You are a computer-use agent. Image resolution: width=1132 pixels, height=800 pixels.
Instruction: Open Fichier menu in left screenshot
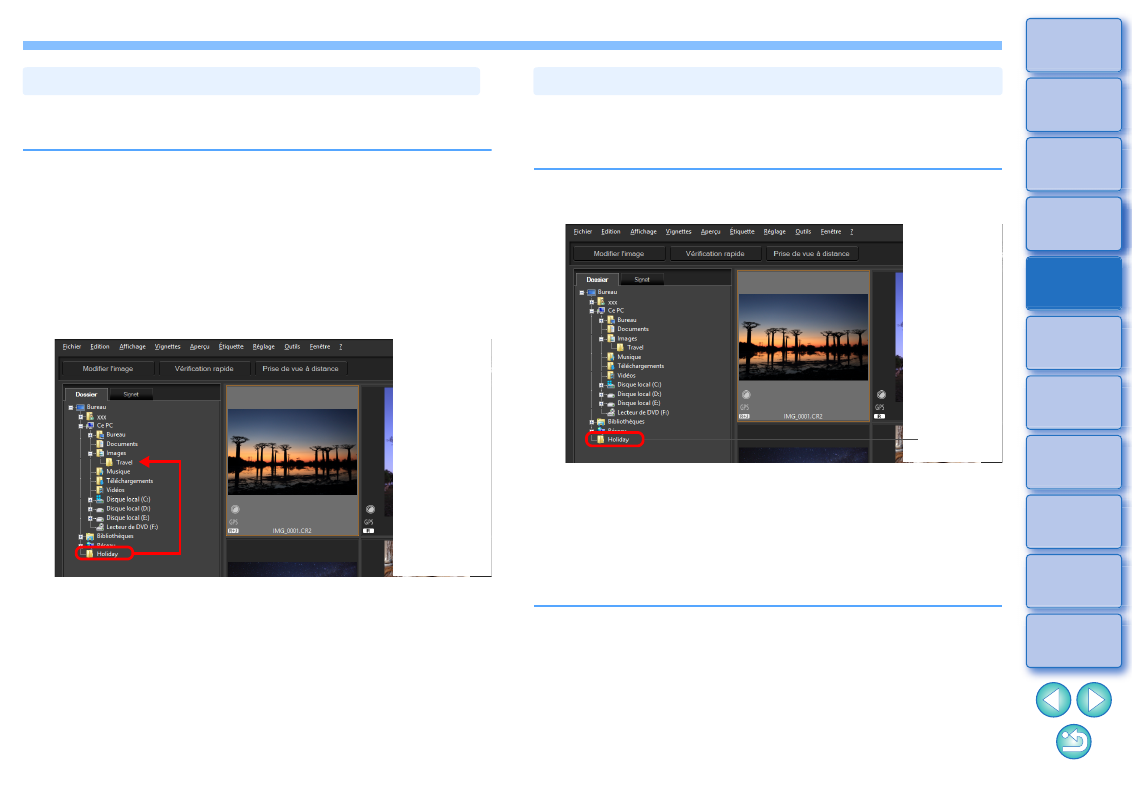coord(71,347)
